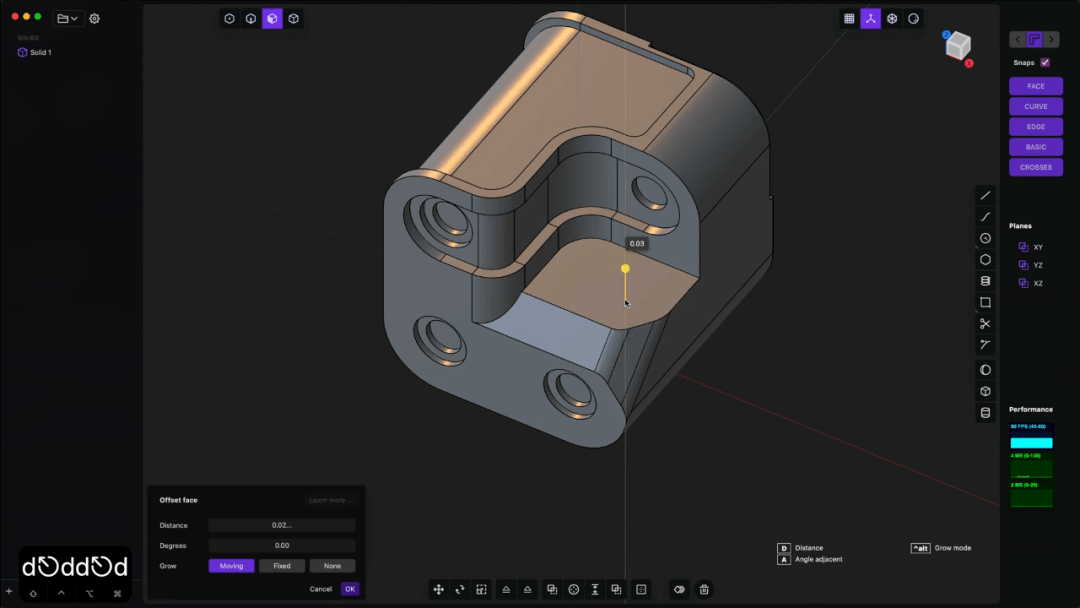
Task: Go to previous snap panel chevron
Action: 1018,40
